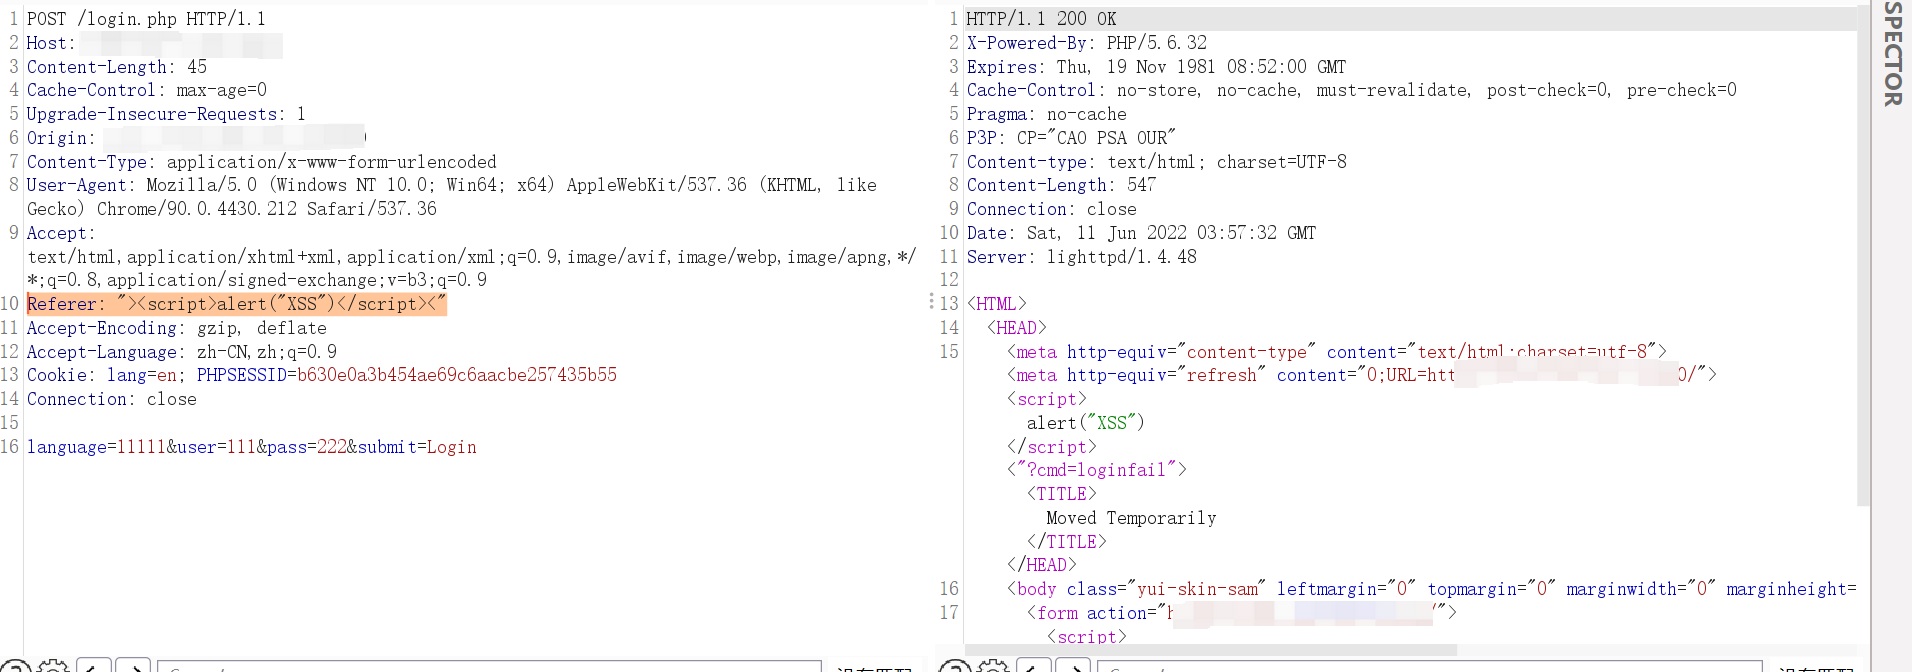Screen dimensions: 1912x672
Task: Click the response vertical scrollbar
Action: click(1863, 255)
